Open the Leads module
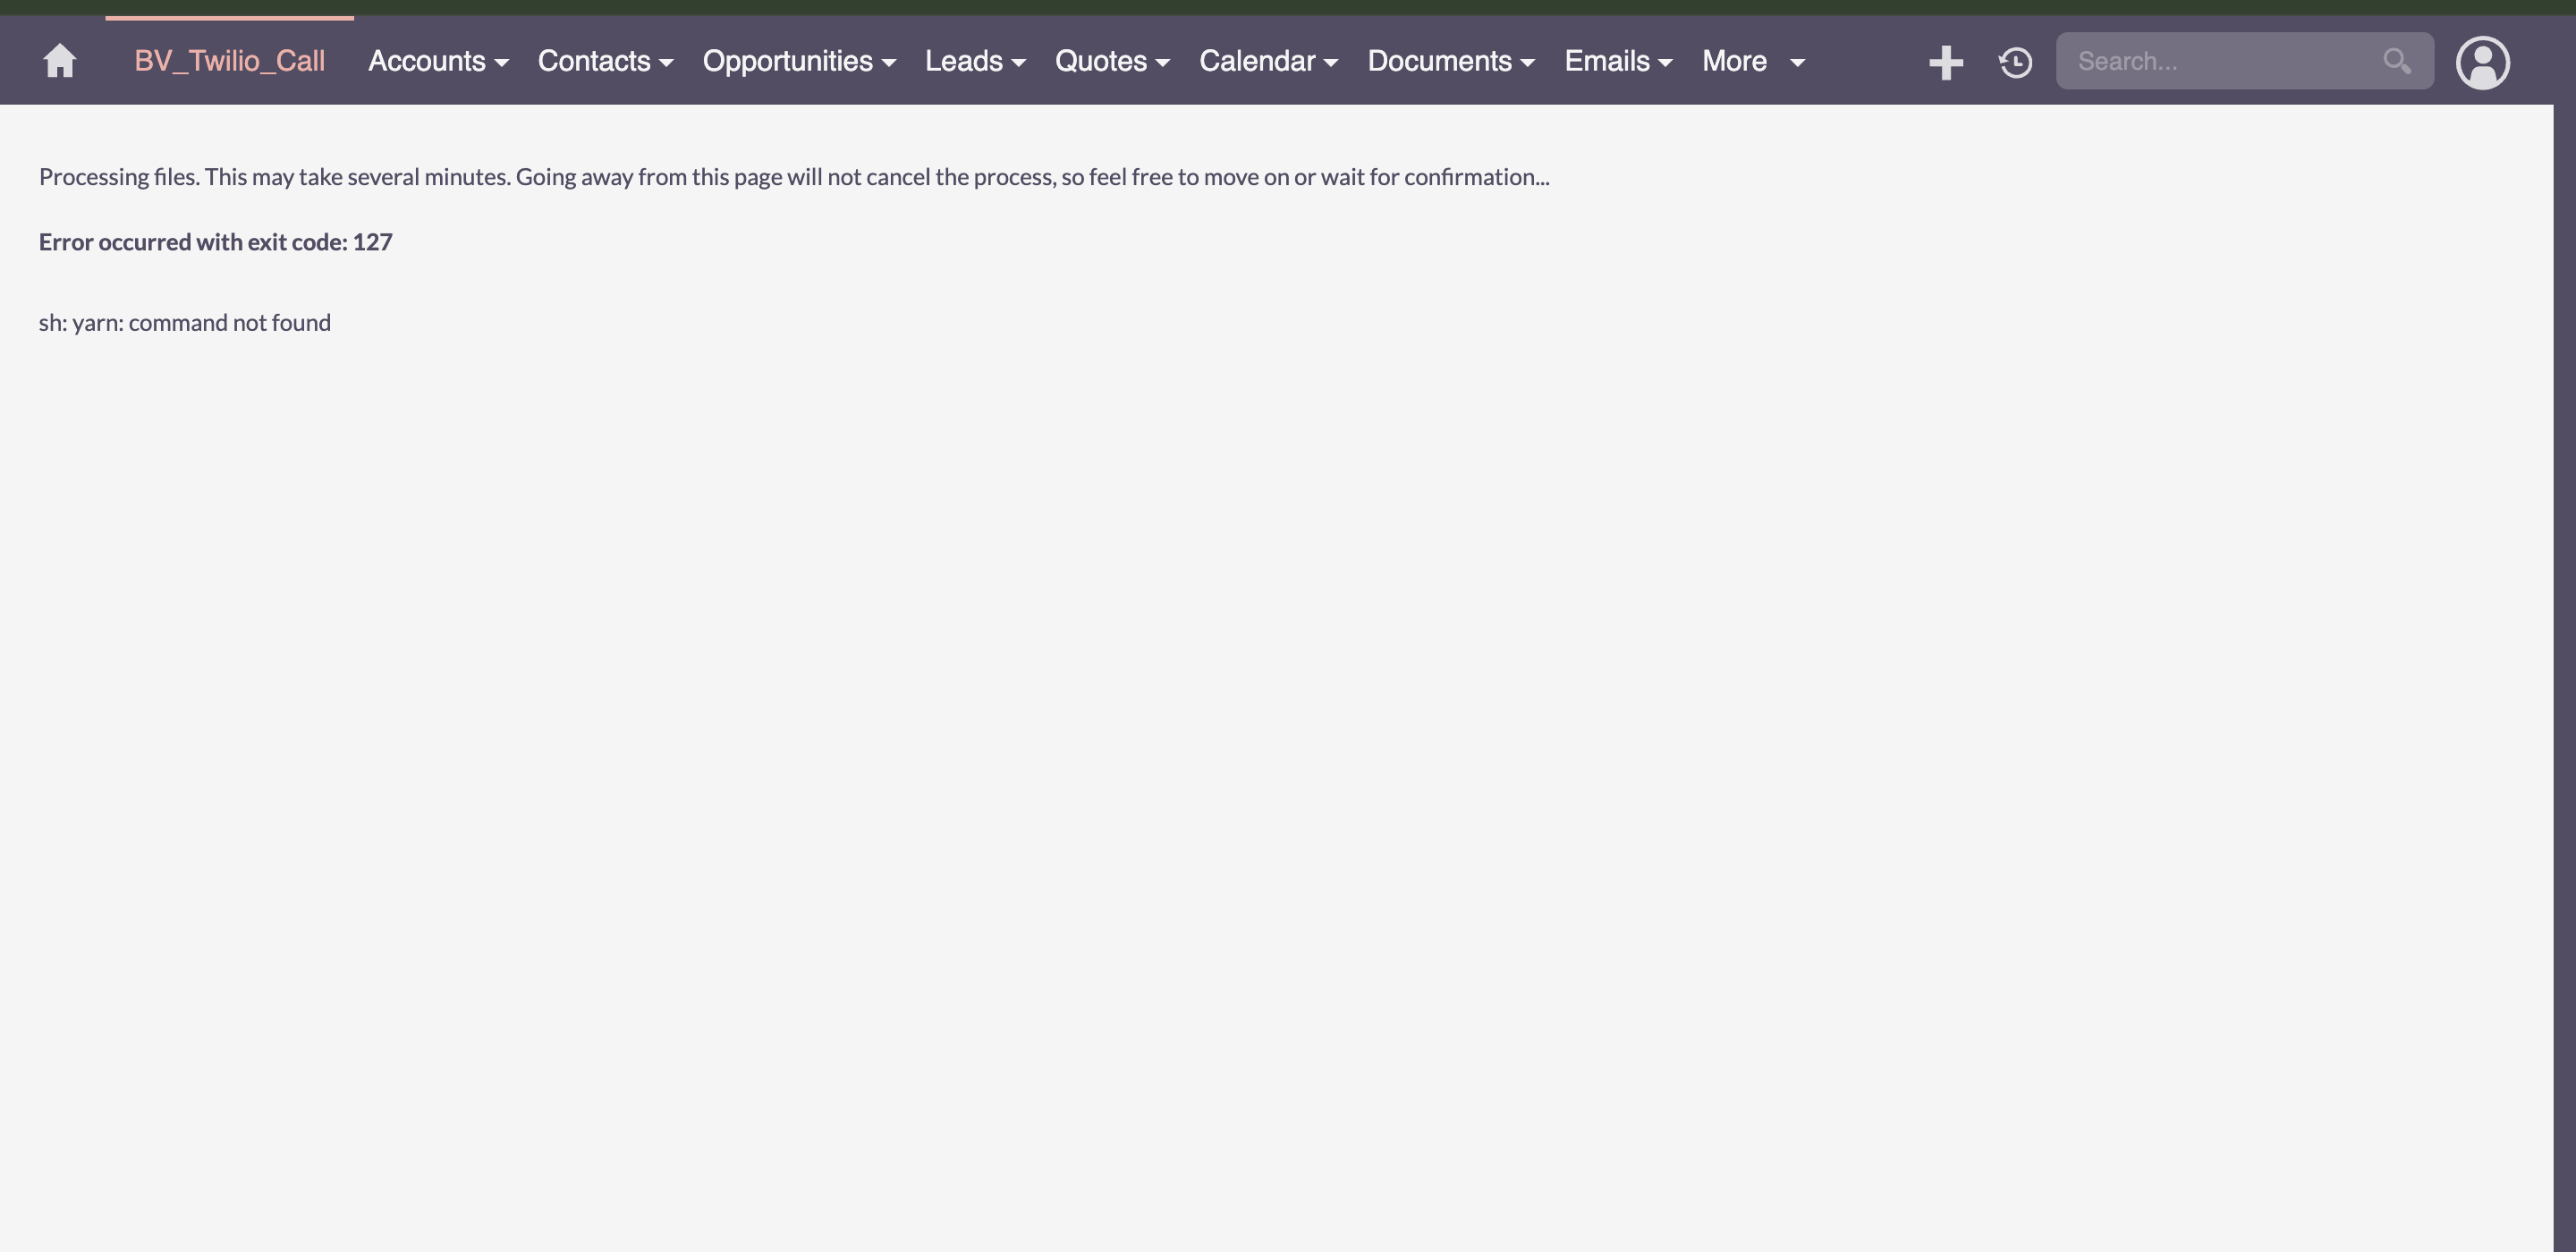The image size is (2576, 1252). 963,61
